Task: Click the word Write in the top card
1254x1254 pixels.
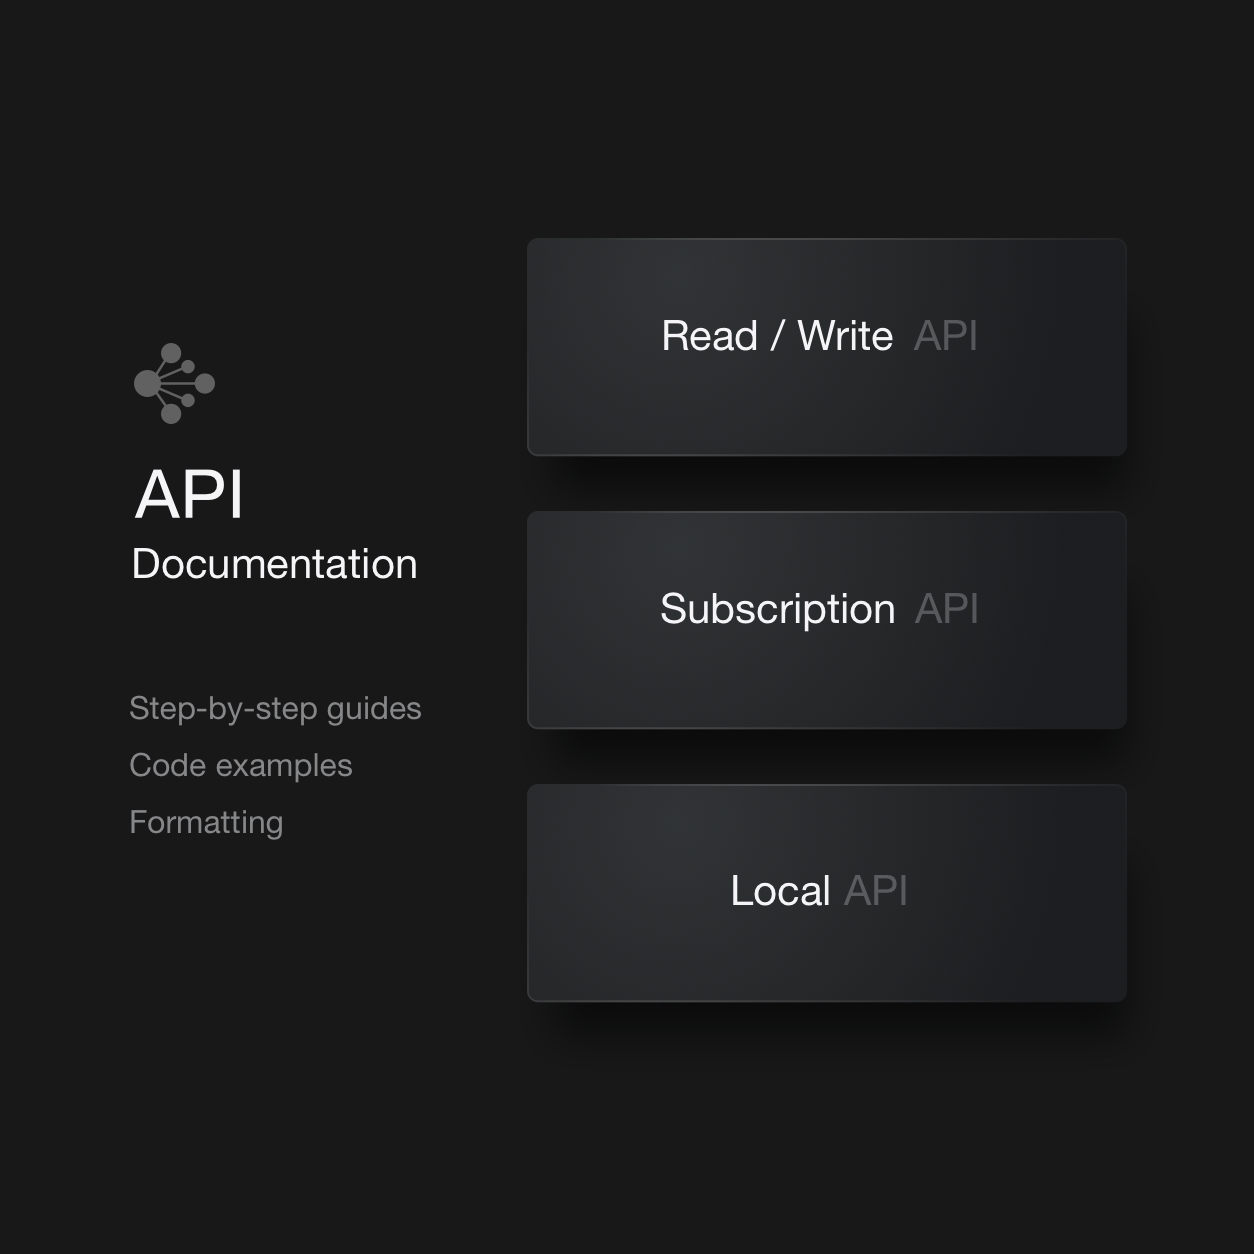Action: 845,336
